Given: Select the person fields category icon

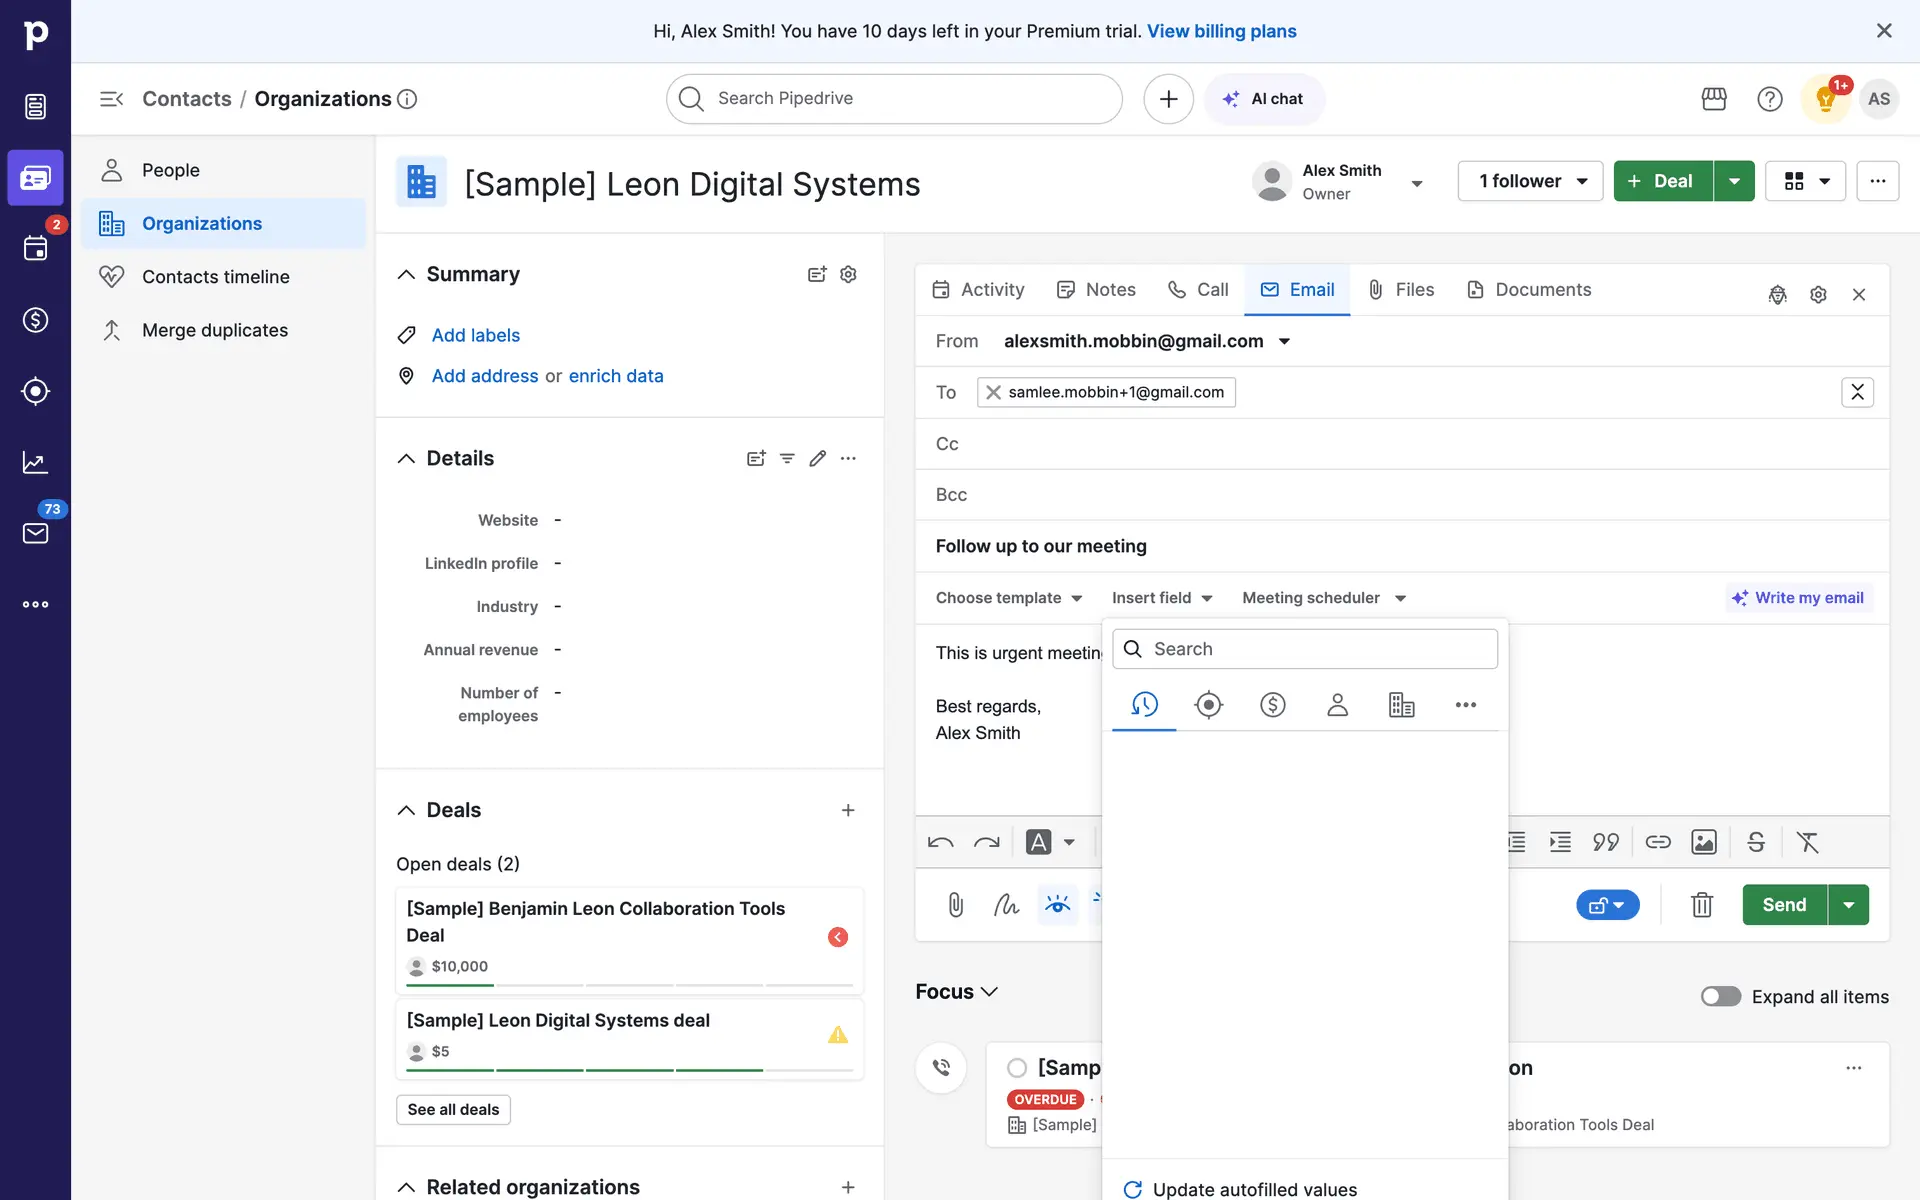Looking at the screenshot, I should click(1337, 705).
